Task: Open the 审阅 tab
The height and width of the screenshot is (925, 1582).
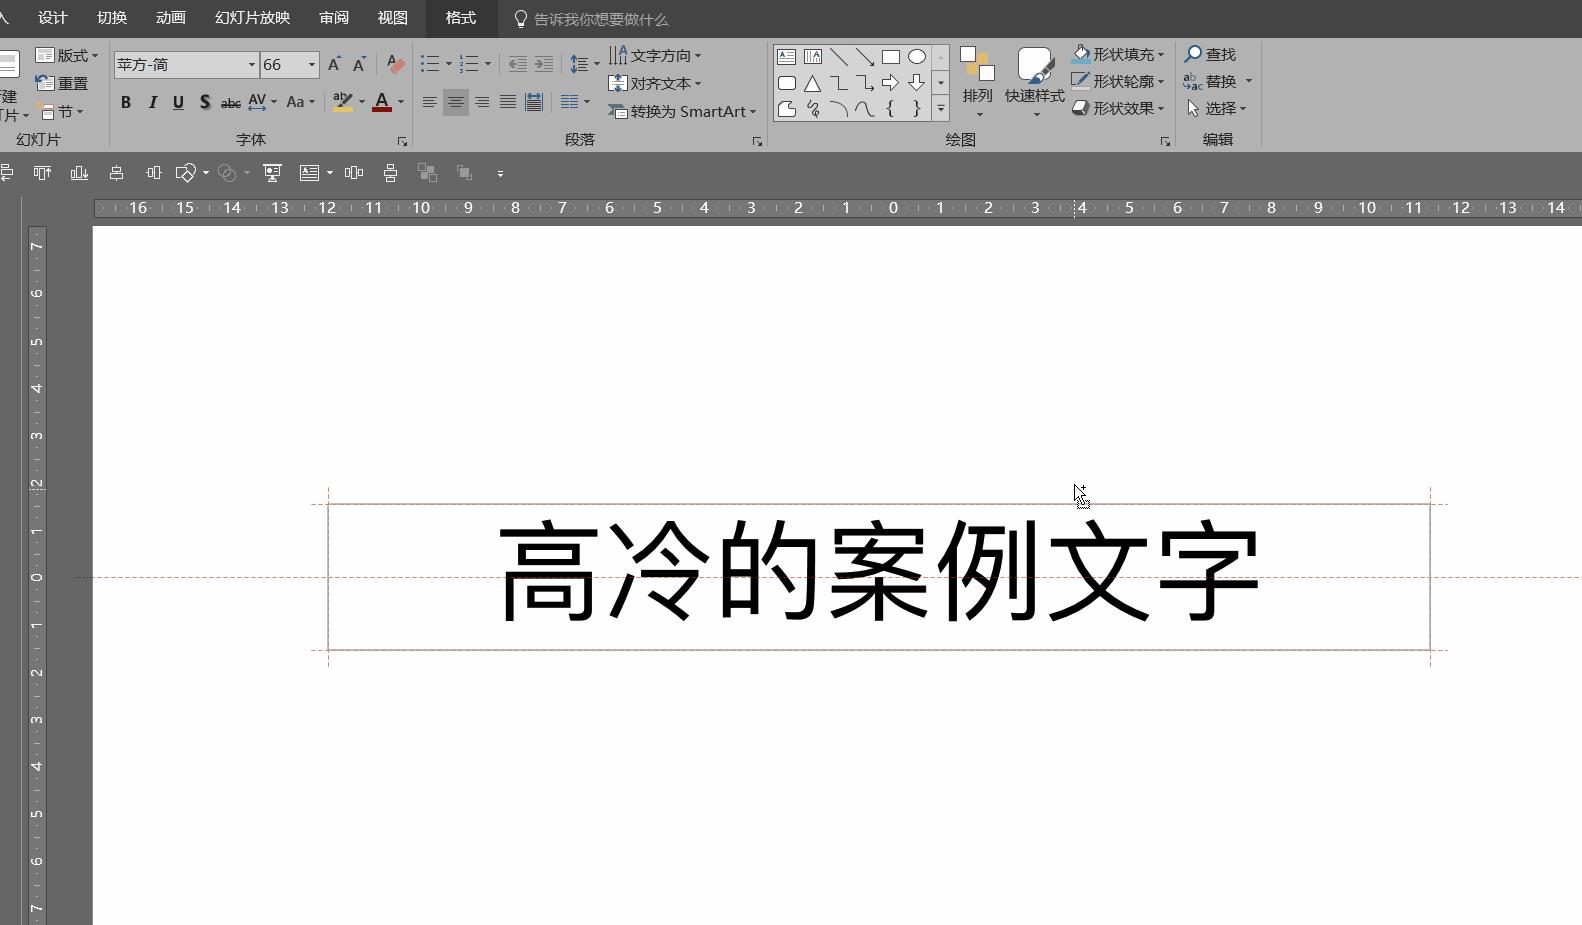Action: click(334, 18)
